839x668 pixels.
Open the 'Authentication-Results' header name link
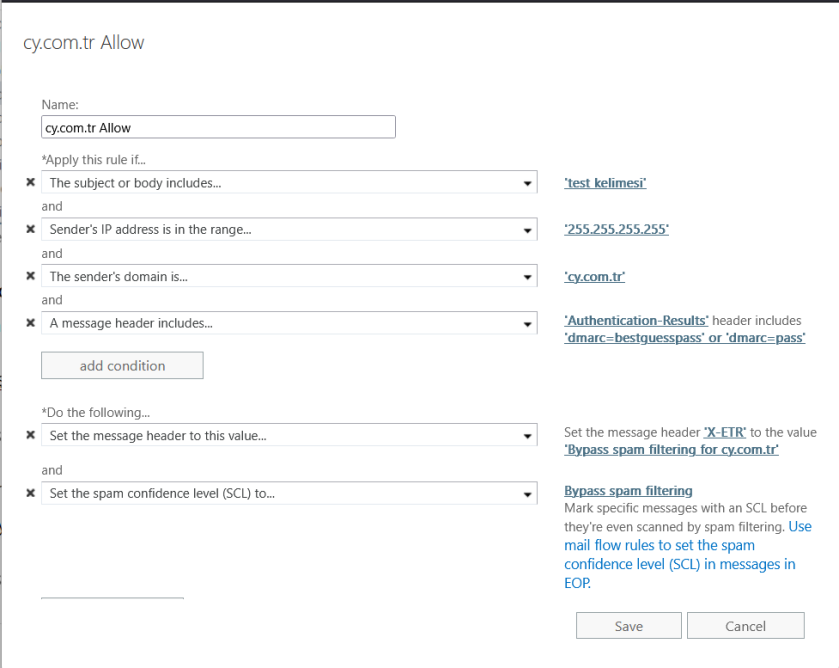pyautogui.click(x=636, y=321)
